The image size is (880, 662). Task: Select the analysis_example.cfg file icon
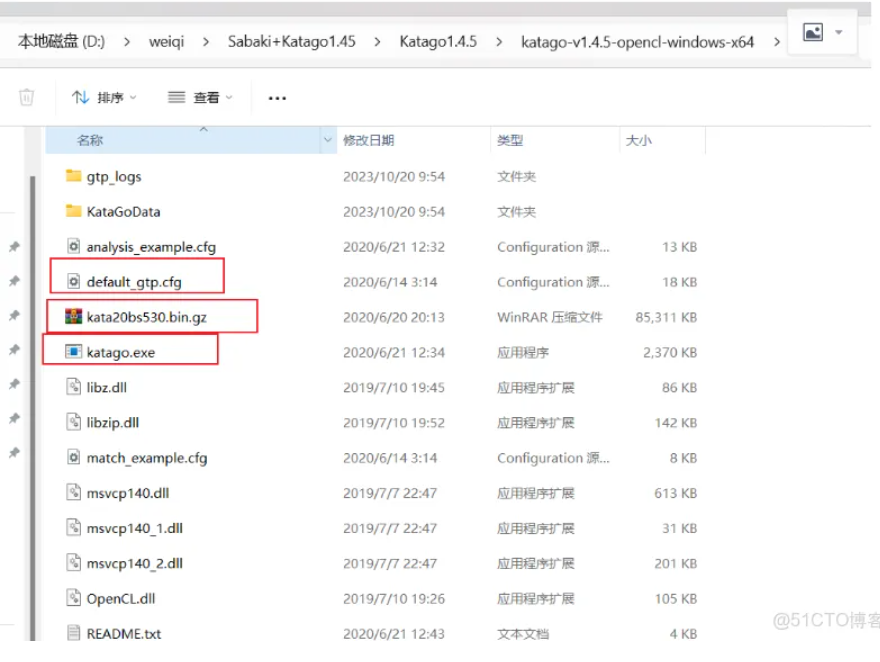tap(74, 246)
